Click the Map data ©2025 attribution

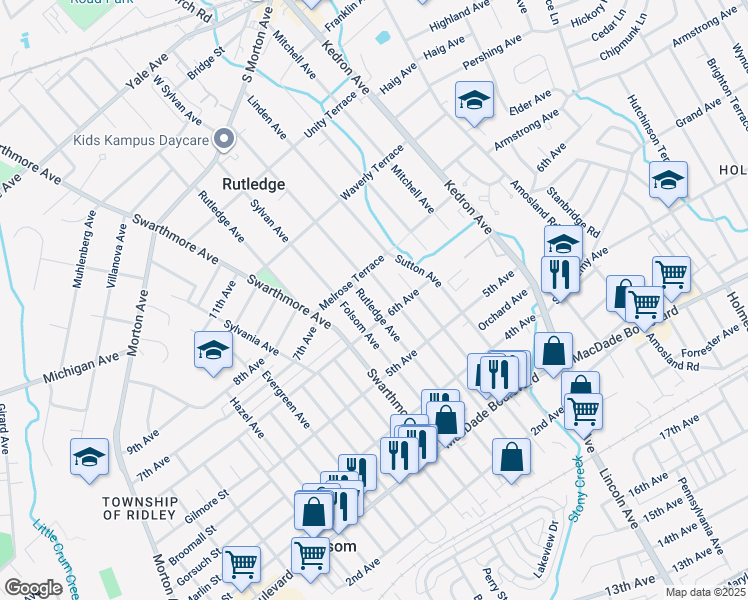pyautogui.click(x=706, y=593)
